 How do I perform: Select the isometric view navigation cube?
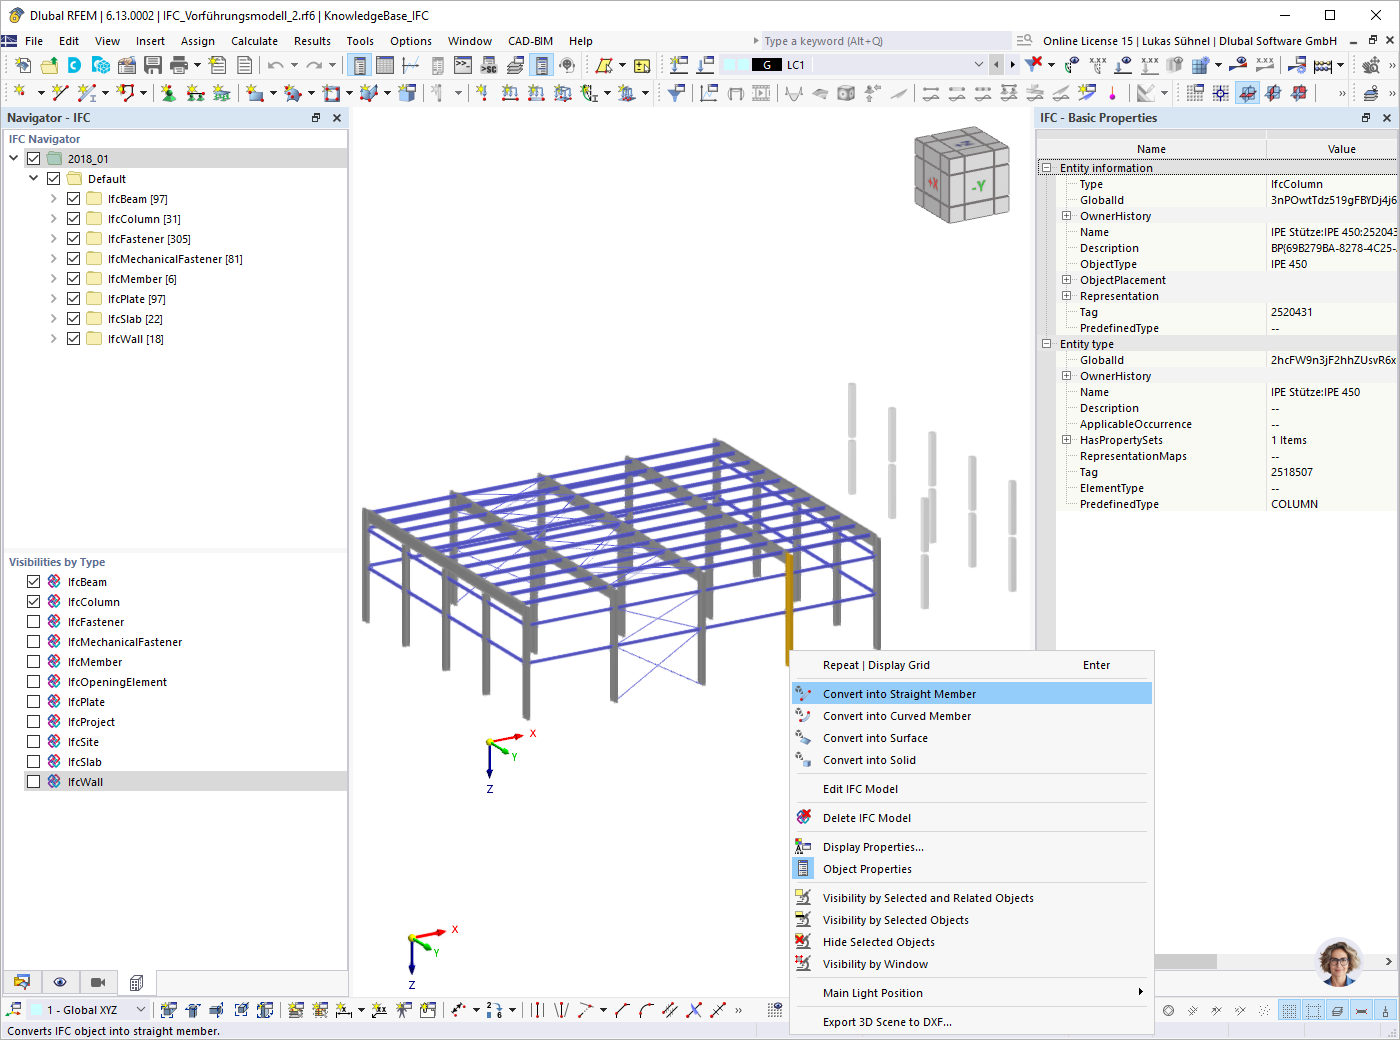961,174
